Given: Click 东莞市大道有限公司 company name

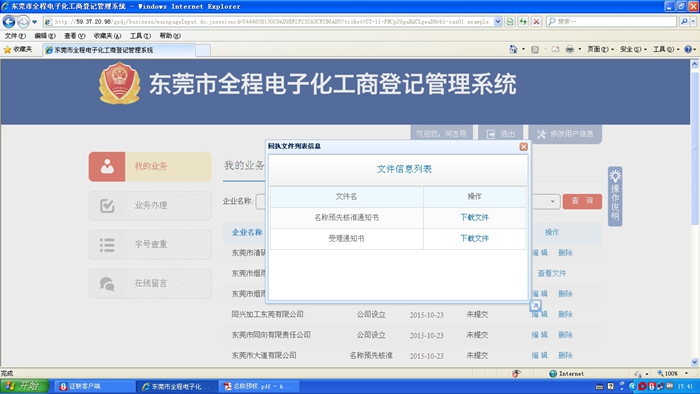Looking at the screenshot, I should [264, 355].
